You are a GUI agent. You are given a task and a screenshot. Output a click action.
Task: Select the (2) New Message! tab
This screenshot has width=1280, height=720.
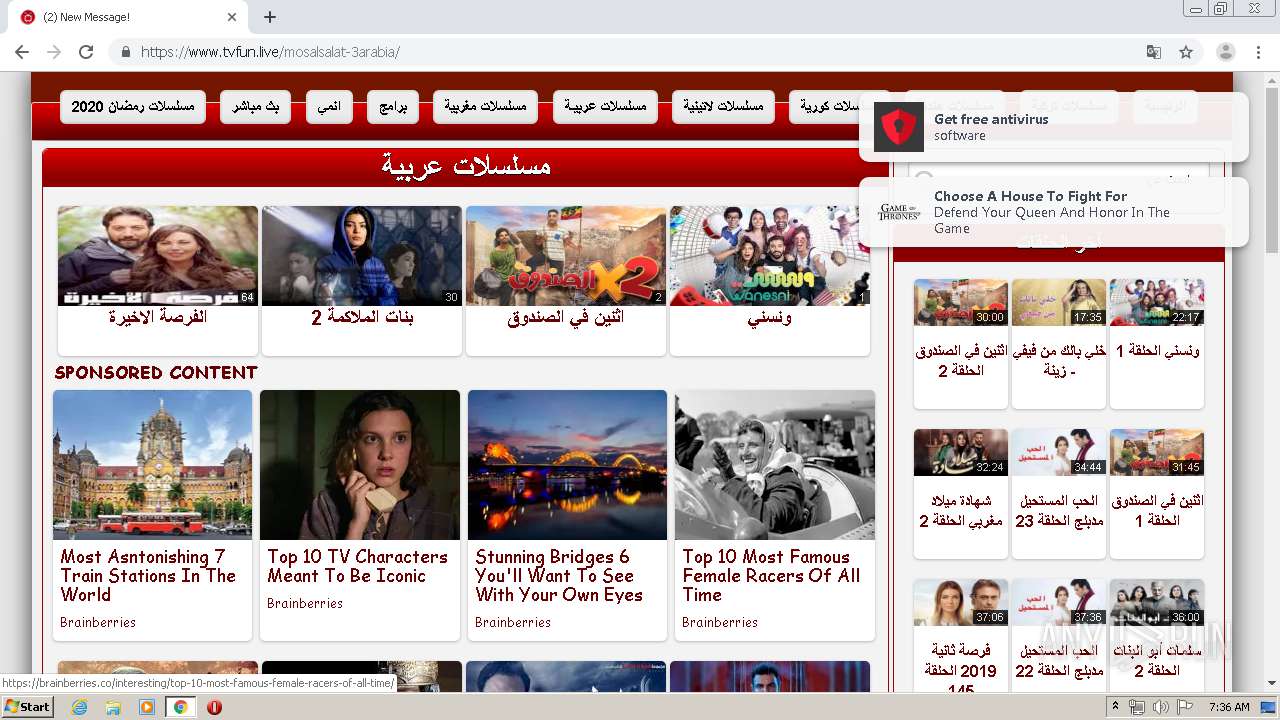click(128, 17)
